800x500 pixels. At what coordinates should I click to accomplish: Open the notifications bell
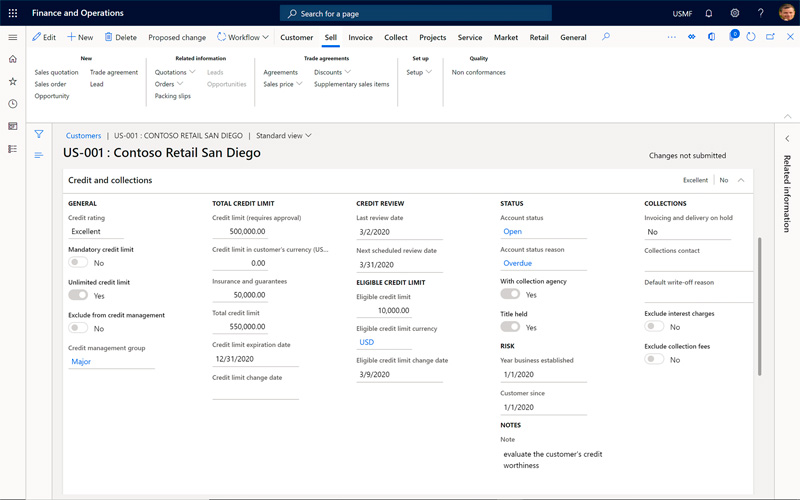point(709,13)
